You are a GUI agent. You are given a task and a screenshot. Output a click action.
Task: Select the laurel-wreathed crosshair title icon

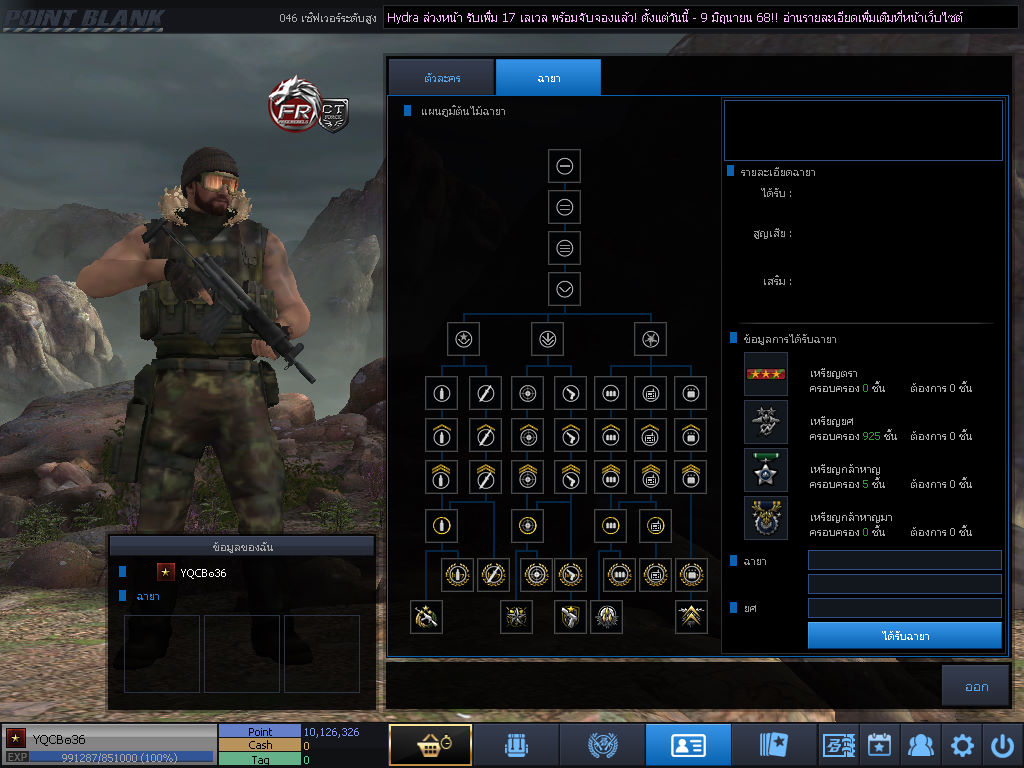[x=537, y=575]
